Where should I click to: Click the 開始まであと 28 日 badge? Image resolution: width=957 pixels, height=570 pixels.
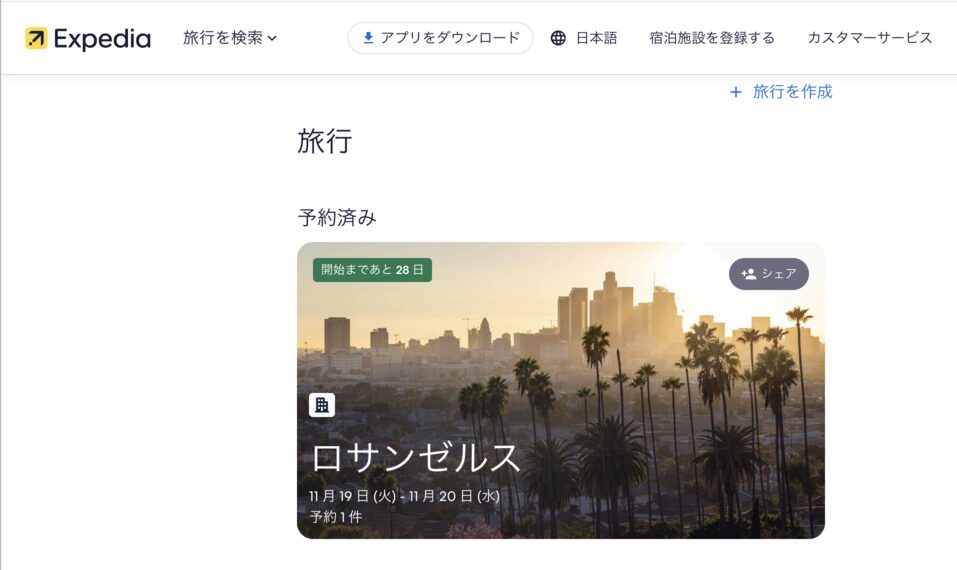(x=372, y=270)
